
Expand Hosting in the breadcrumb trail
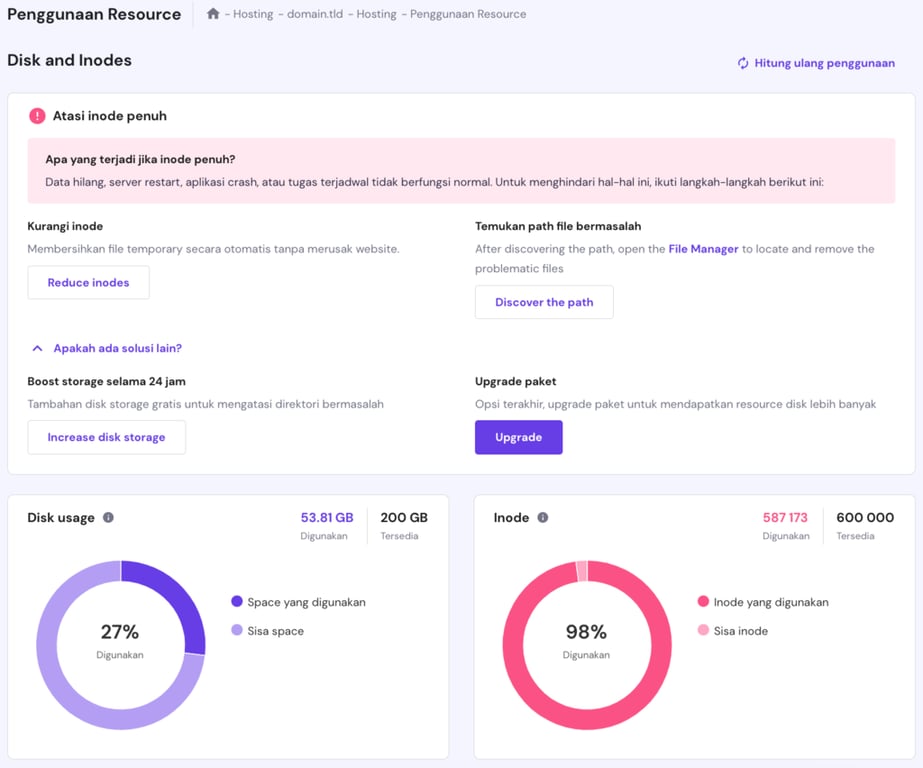tap(253, 14)
